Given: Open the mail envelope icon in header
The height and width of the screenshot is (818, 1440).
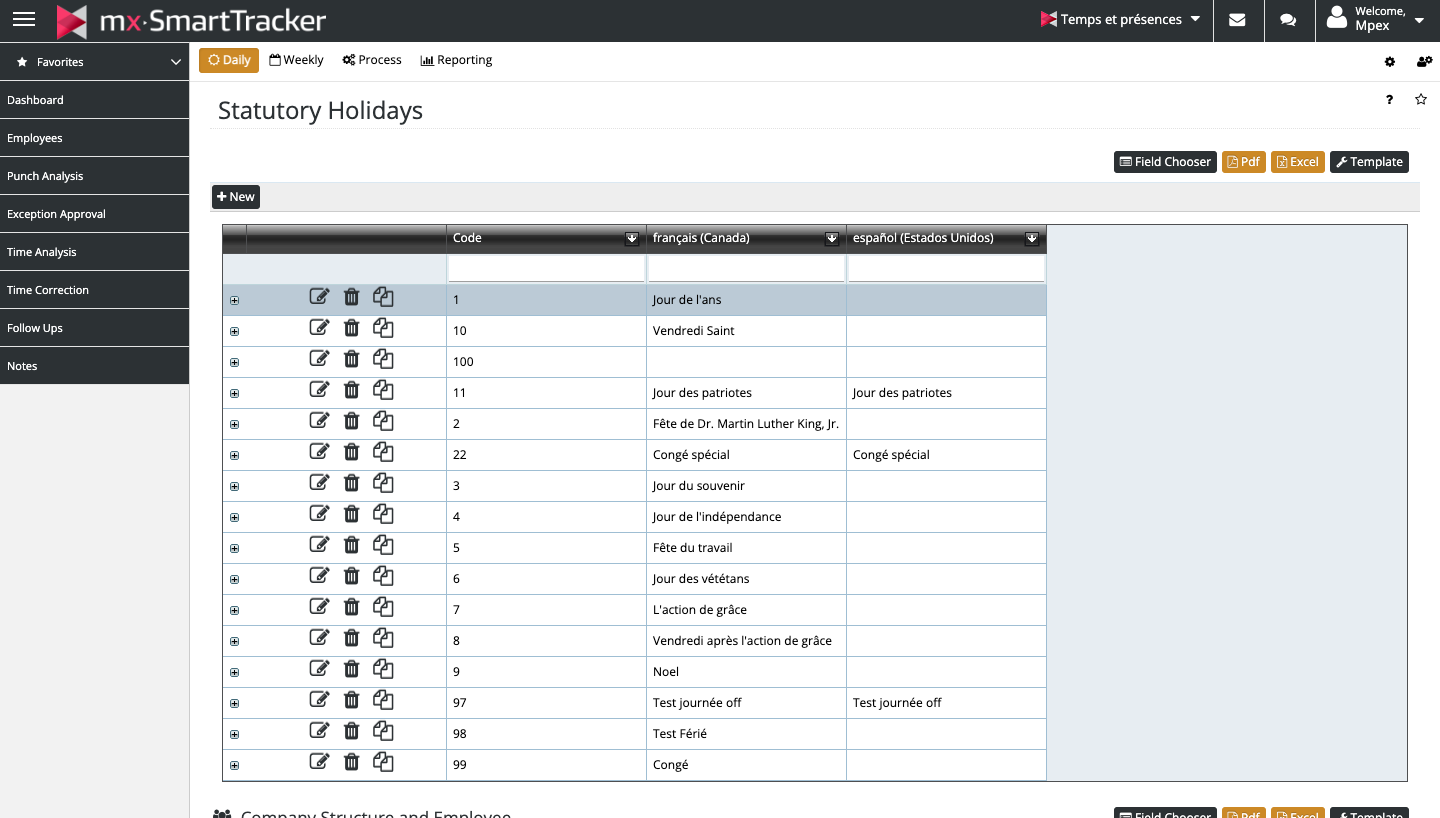Looking at the screenshot, I should [x=1237, y=20].
